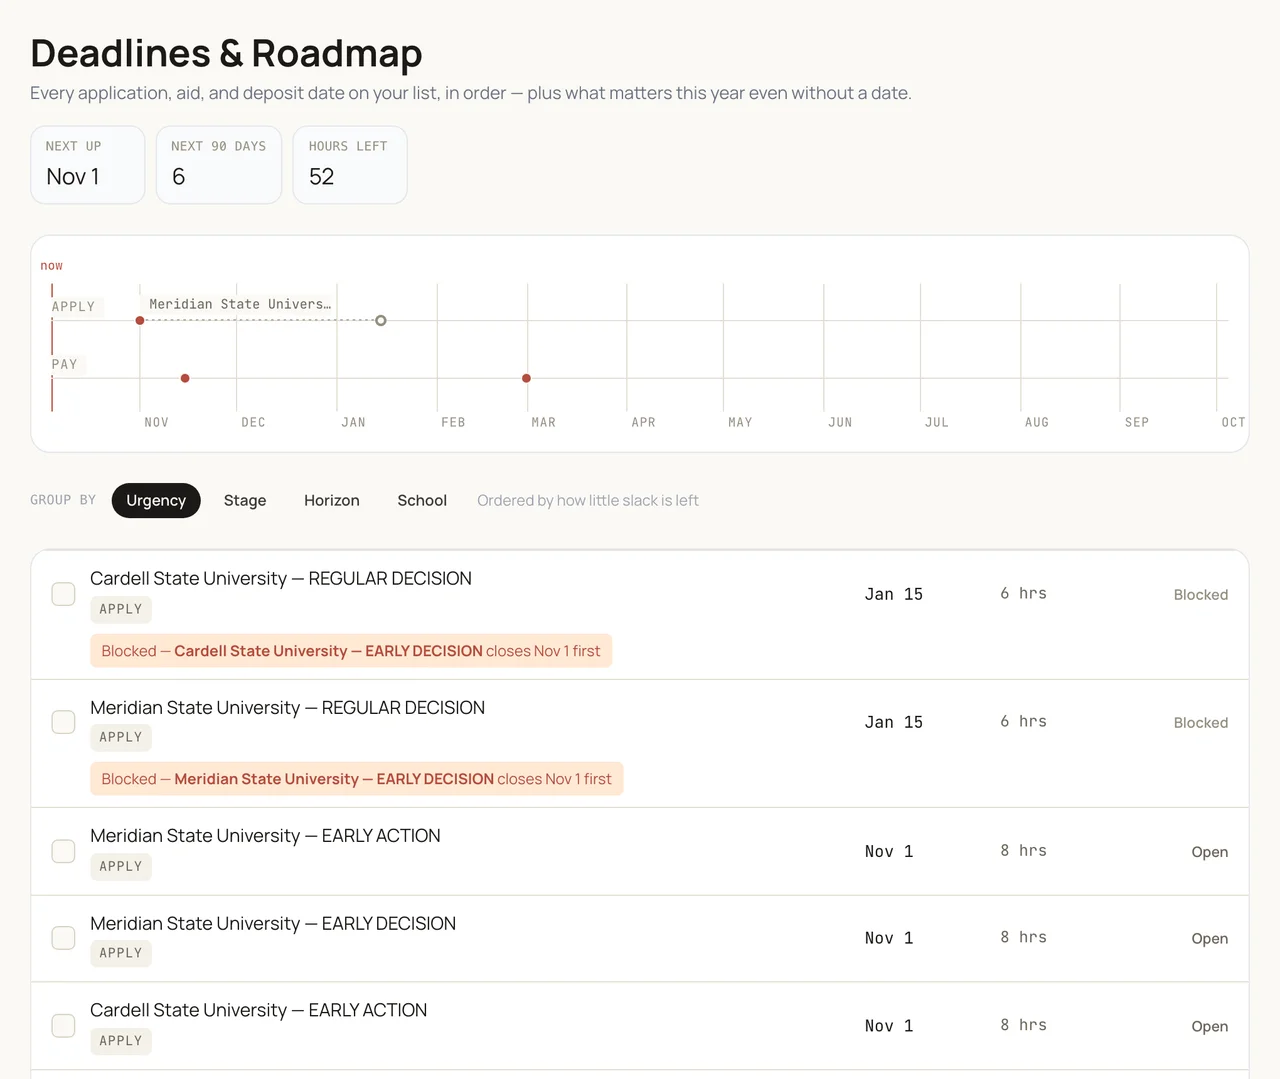Click '6 hrs' in the Cardell REGULAR DECISION row
The height and width of the screenshot is (1079, 1280).
[1023, 593]
